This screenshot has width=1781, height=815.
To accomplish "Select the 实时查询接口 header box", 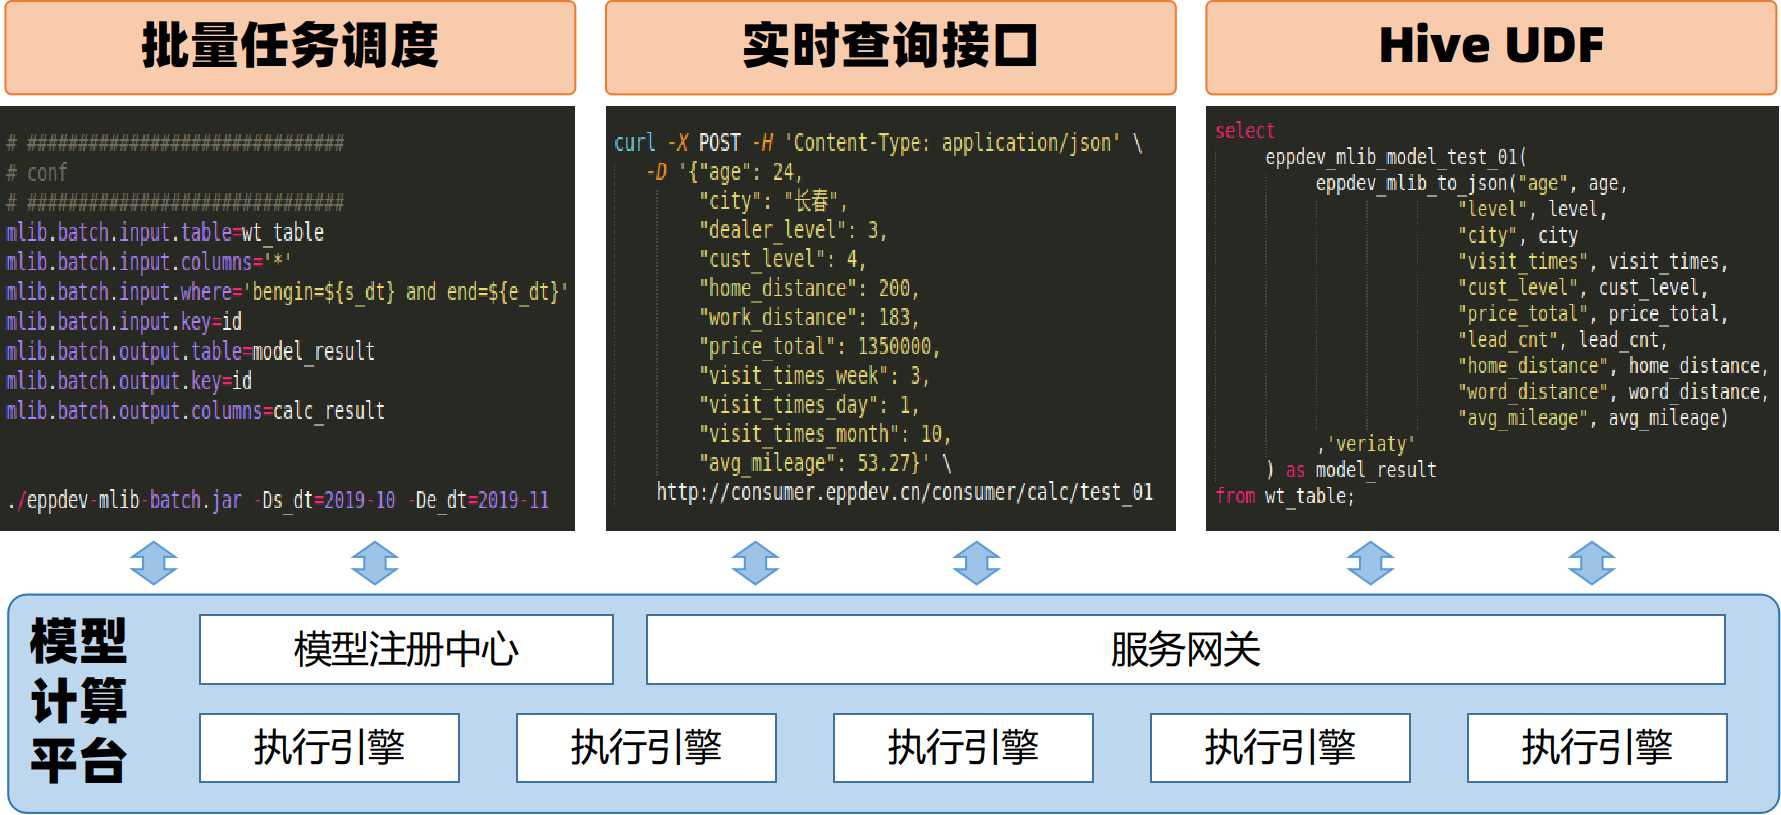I will click(890, 47).
